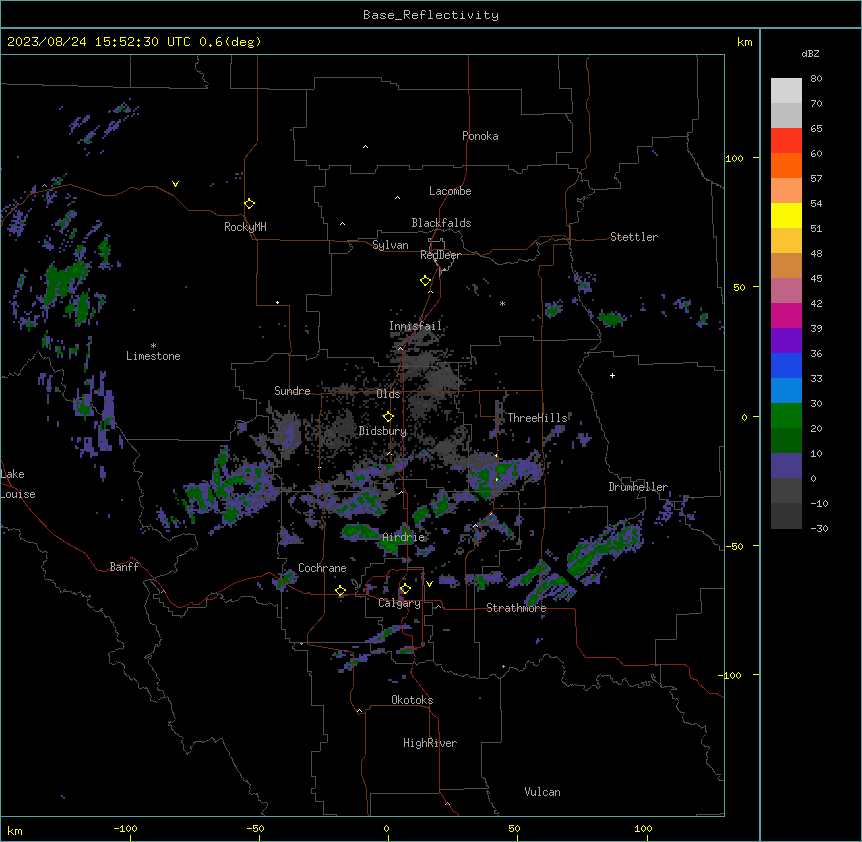Click the dBZ legend heading
This screenshot has height=842, width=862.
[810, 53]
